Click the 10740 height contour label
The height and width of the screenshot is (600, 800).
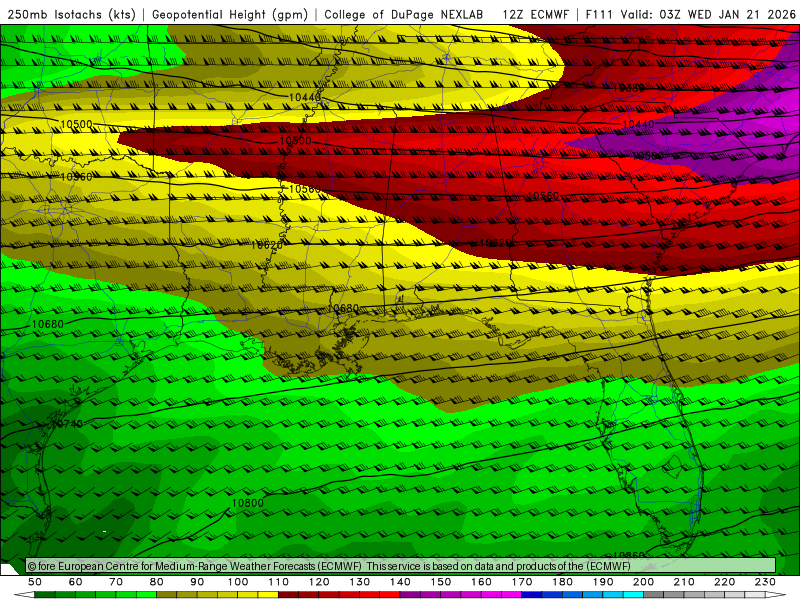[67, 423]
